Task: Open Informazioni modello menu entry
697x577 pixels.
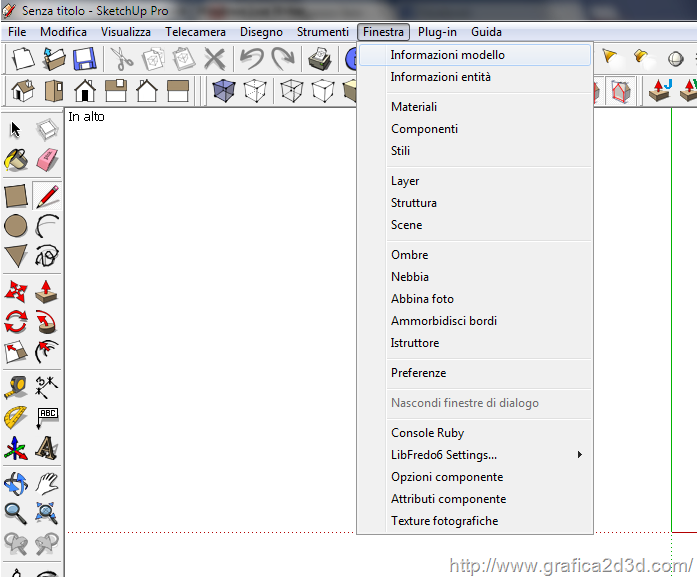Action: (447, 55)
